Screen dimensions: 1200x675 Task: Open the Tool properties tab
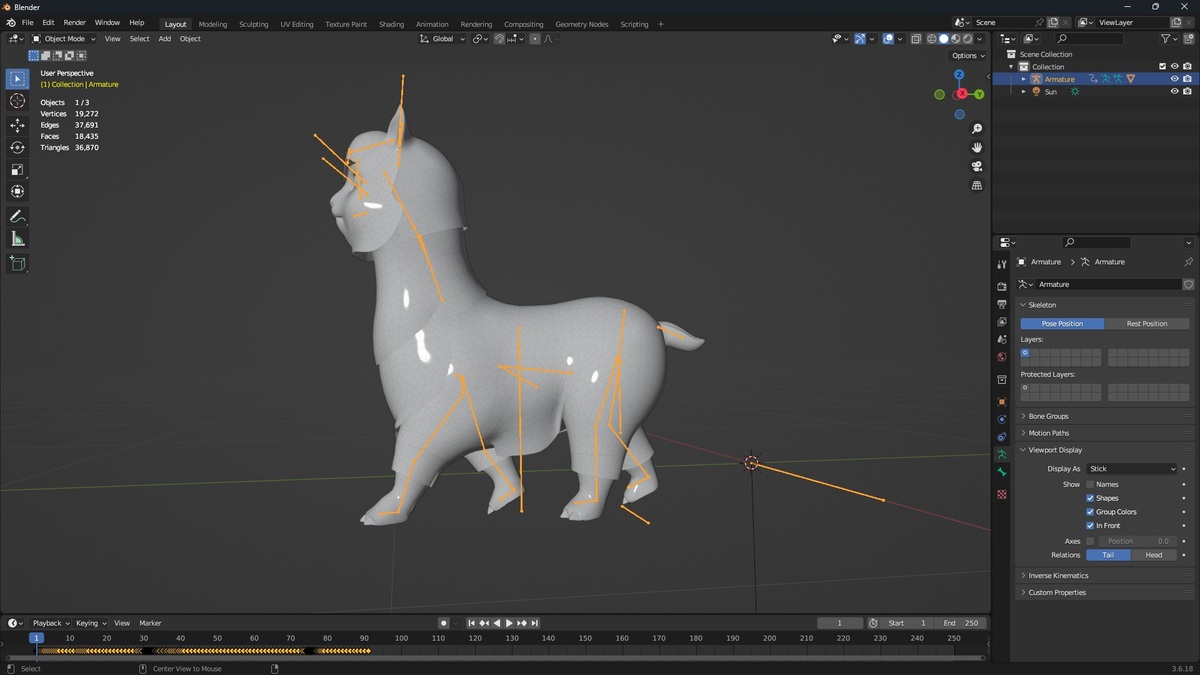1002,264
